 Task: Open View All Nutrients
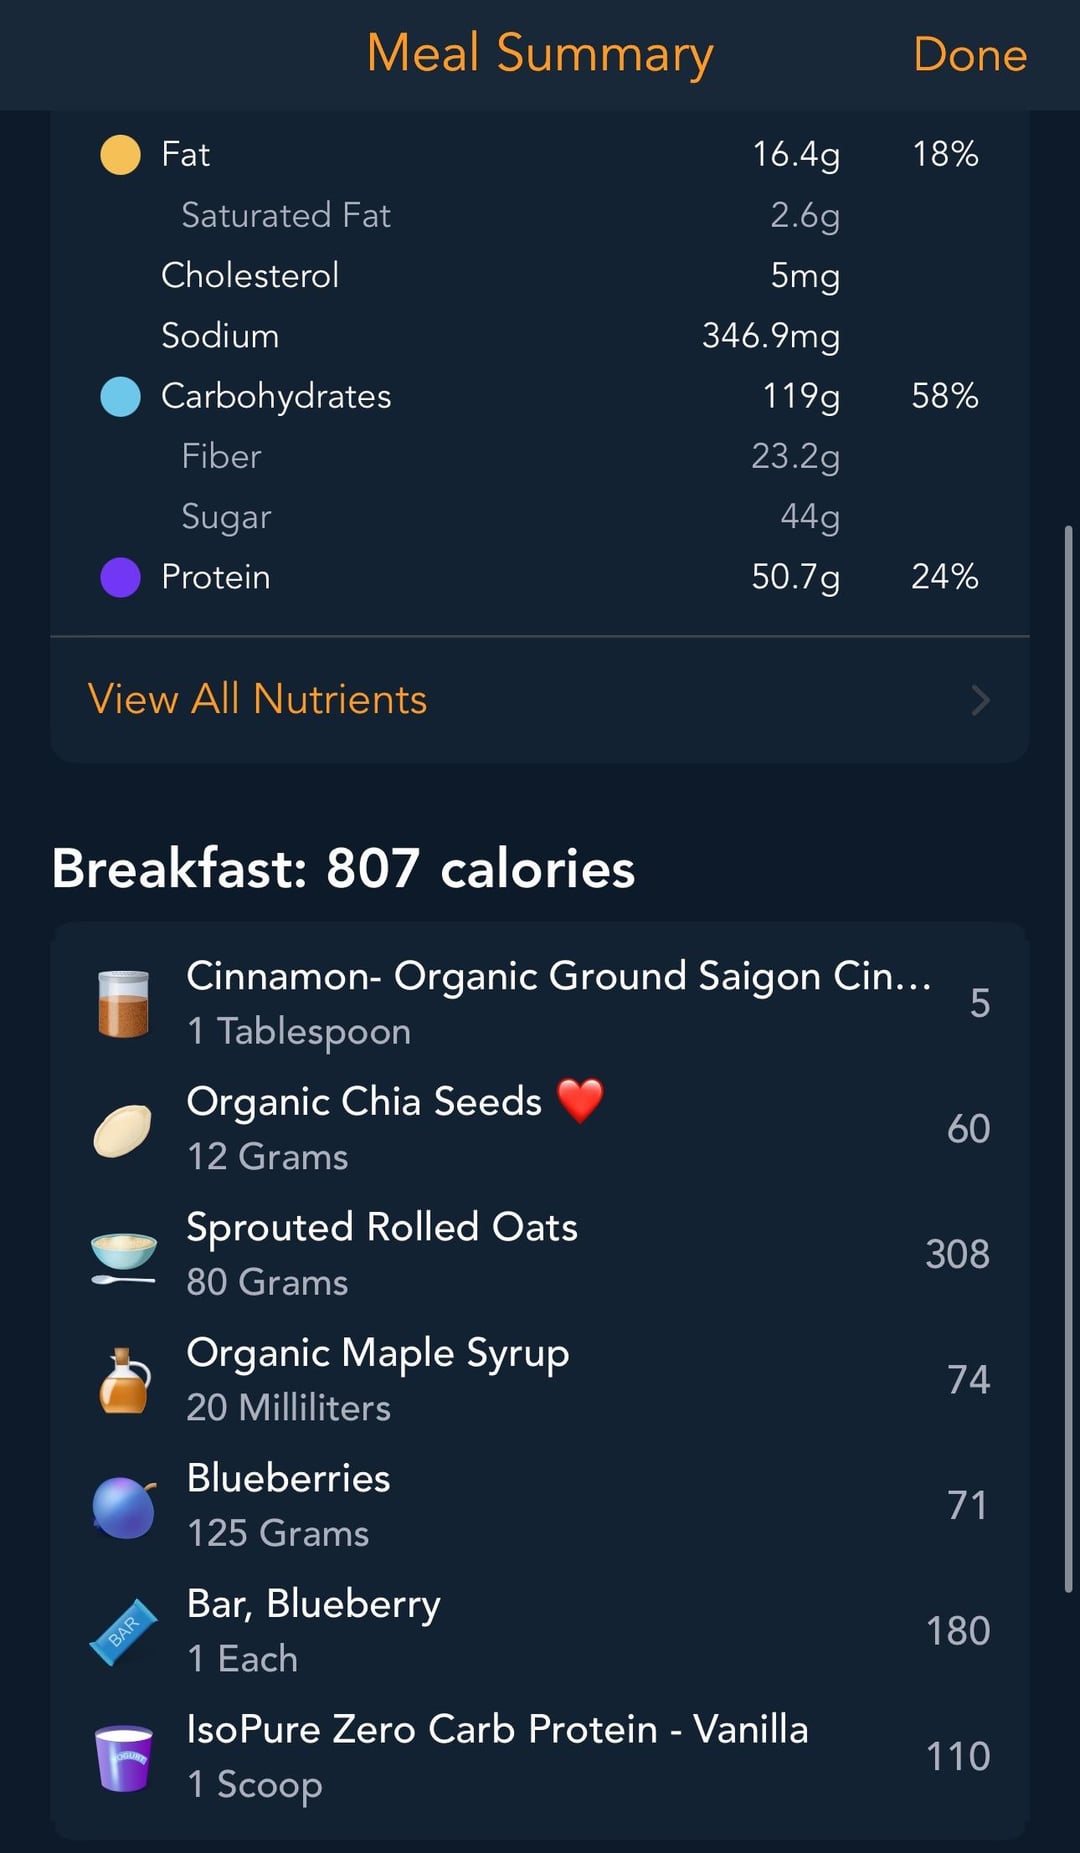[258, 699]
